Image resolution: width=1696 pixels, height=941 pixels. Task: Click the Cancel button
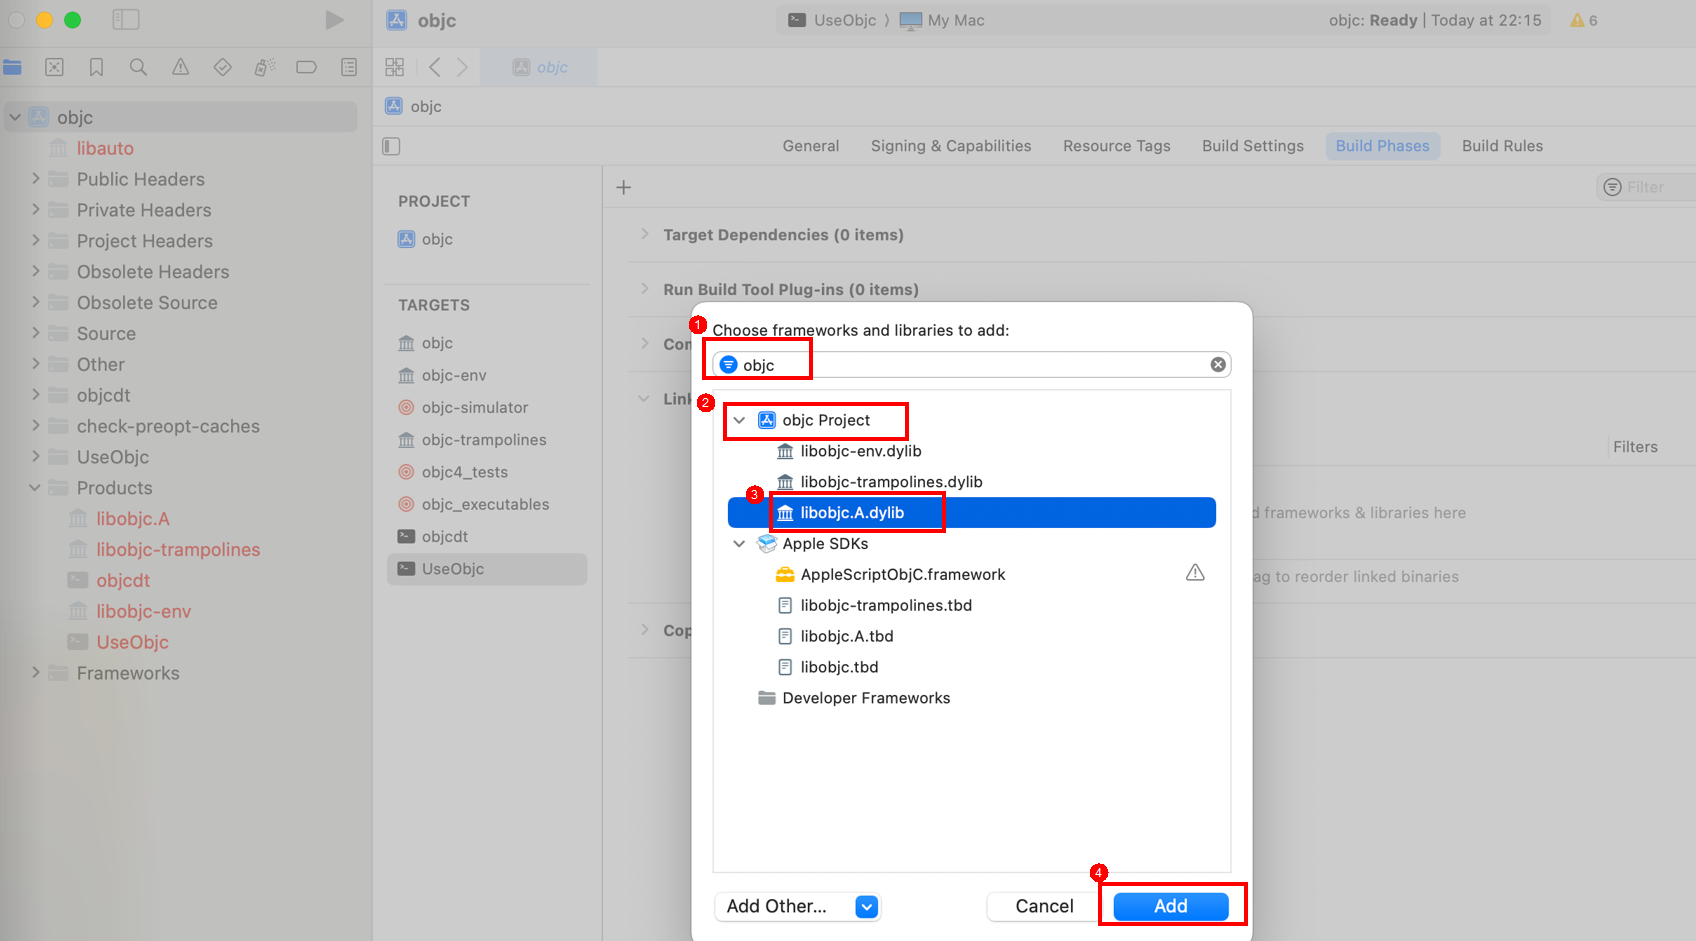[x=1044, y=906]
